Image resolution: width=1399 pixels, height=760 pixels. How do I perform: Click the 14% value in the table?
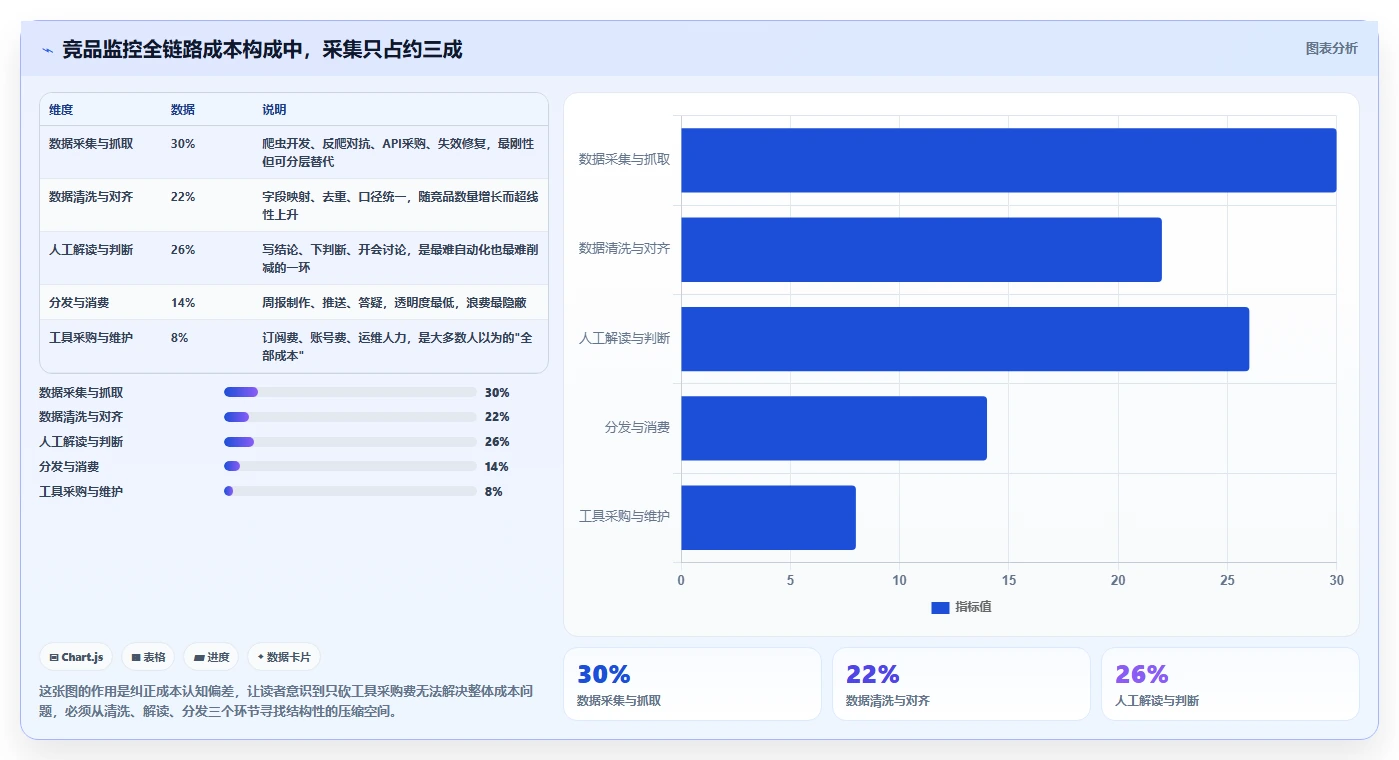[x=183, y=302]
